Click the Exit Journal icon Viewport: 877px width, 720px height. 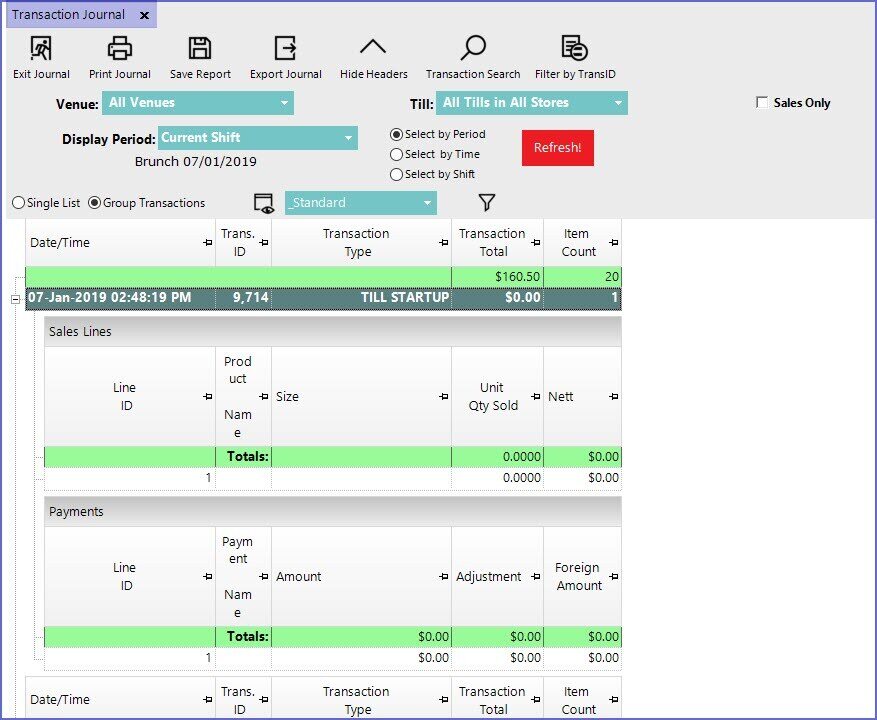[x=41, y=49]
